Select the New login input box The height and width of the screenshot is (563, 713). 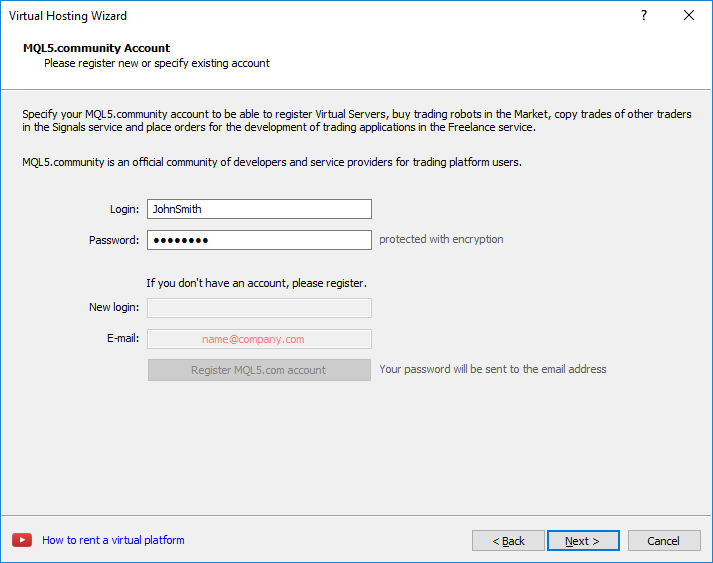click(x=259, y=308)
